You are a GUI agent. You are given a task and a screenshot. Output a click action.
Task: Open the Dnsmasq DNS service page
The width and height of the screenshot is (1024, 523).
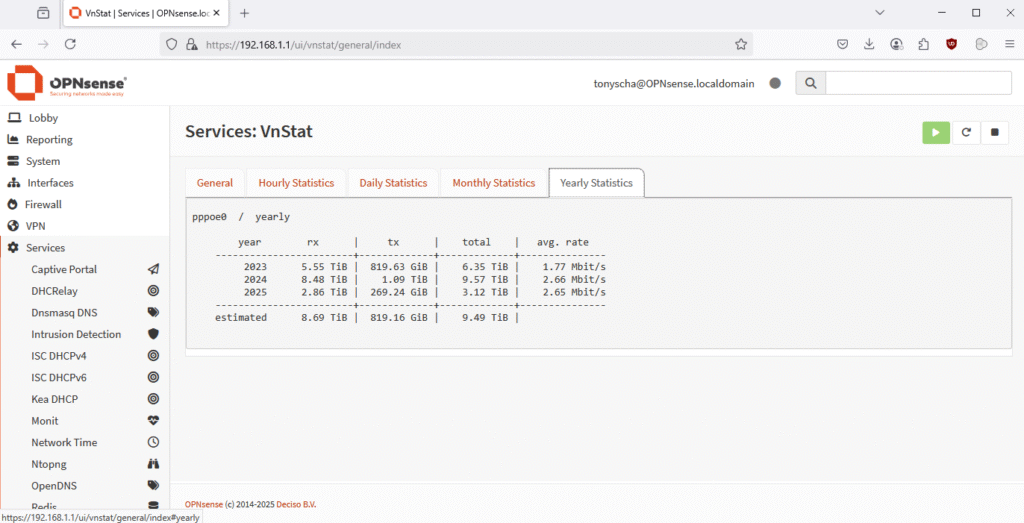65,312
